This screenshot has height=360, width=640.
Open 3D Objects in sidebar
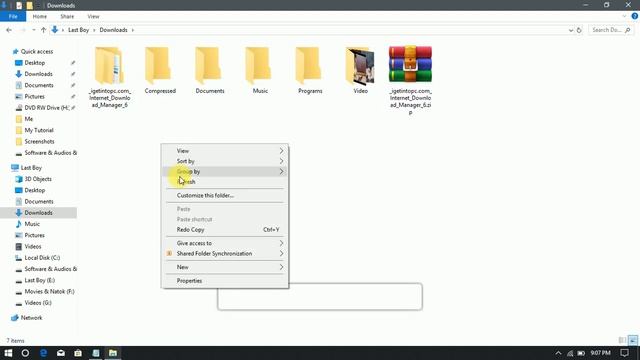[38, 179]
